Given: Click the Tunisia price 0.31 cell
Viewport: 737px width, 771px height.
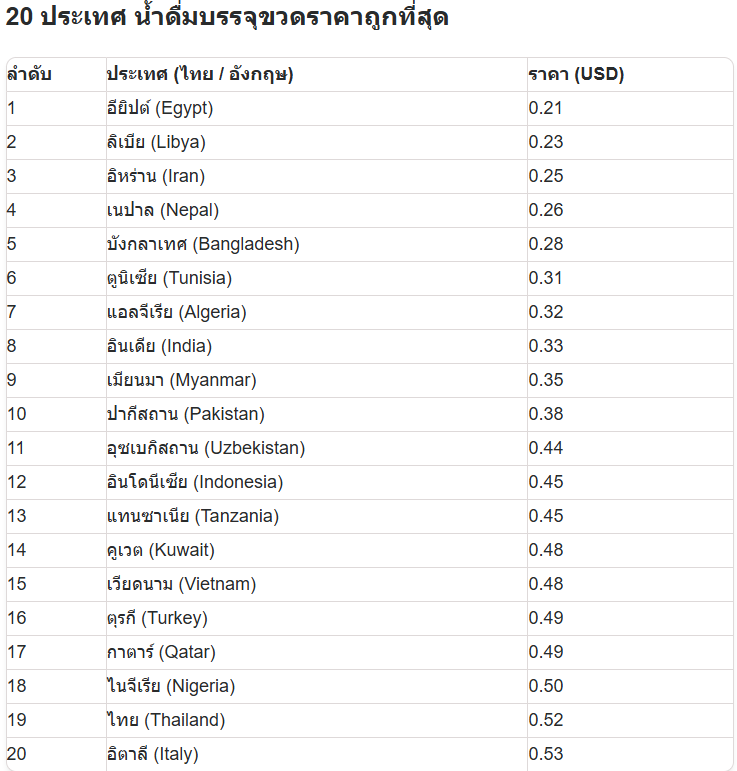Looking at the screenshot, I should (x=630, y=278).
